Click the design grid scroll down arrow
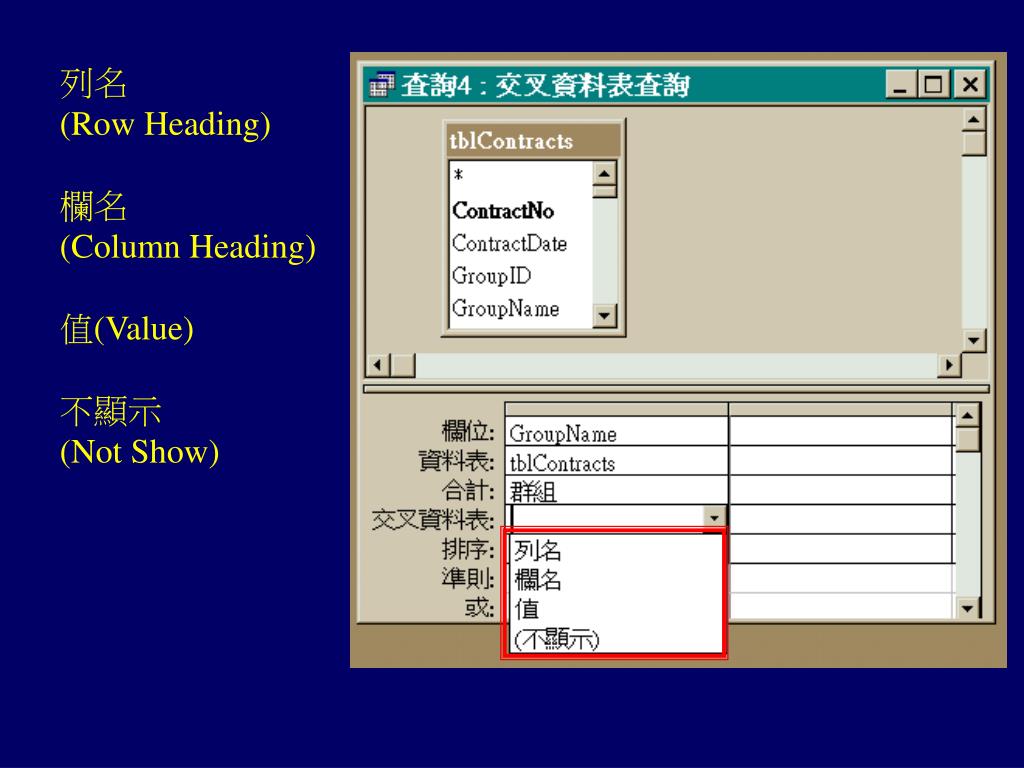The image size is (1024, 768). (x=967, y=609)
